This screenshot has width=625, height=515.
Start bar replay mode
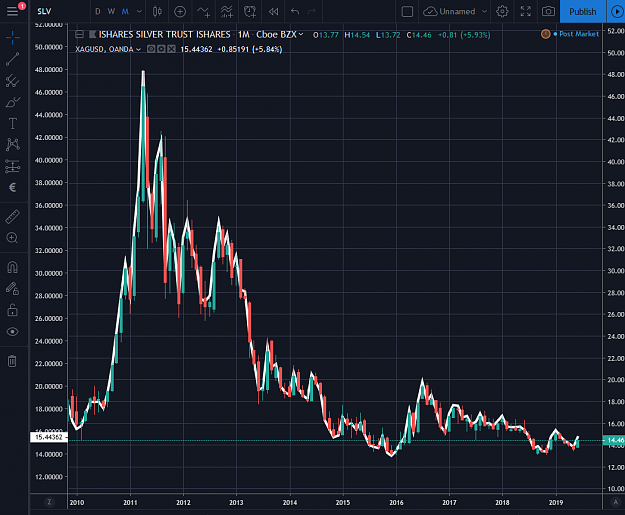click(x=273, y=12)
